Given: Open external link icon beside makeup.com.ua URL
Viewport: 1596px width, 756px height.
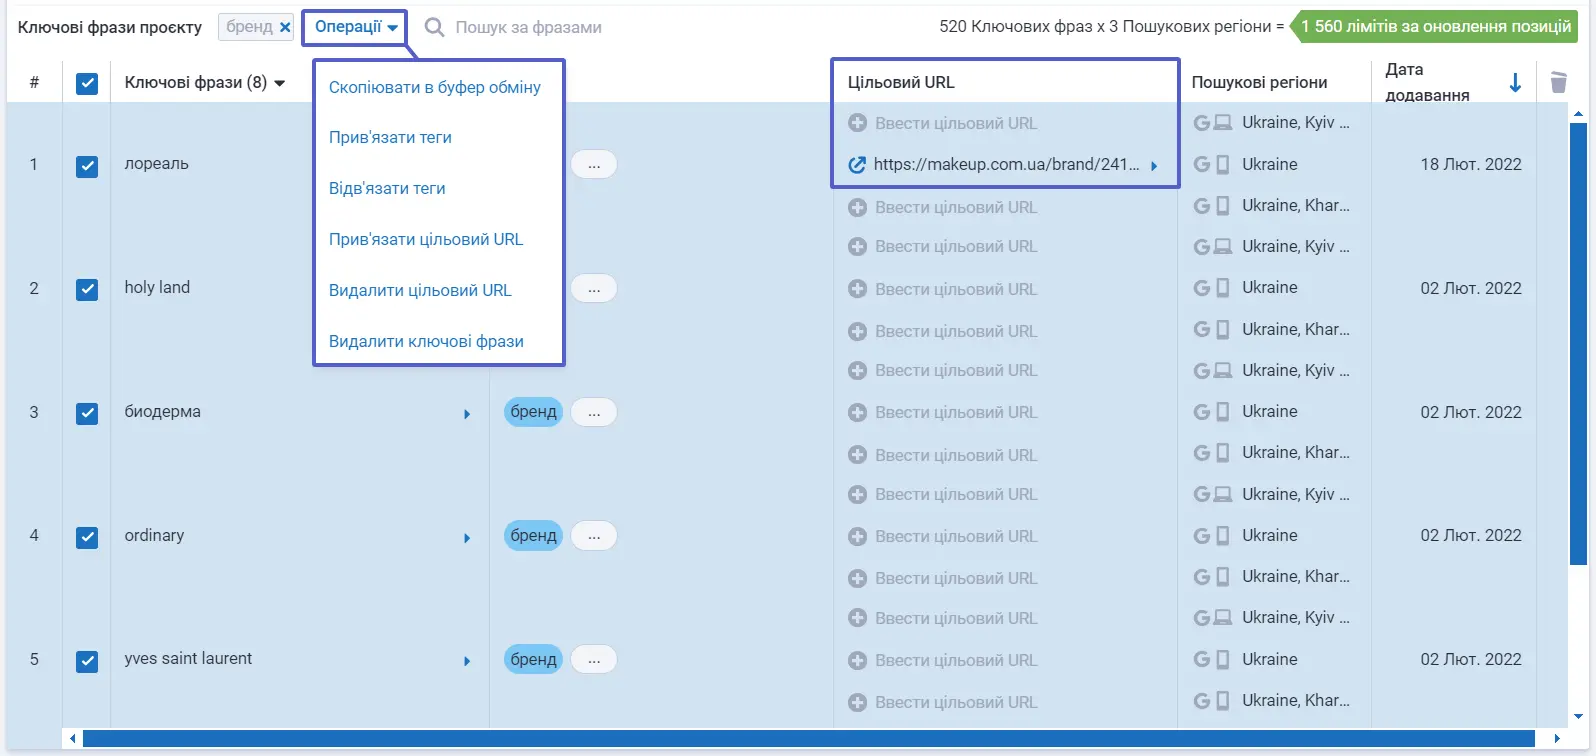Looking at the screenshot, I should (x=857, y=165).
